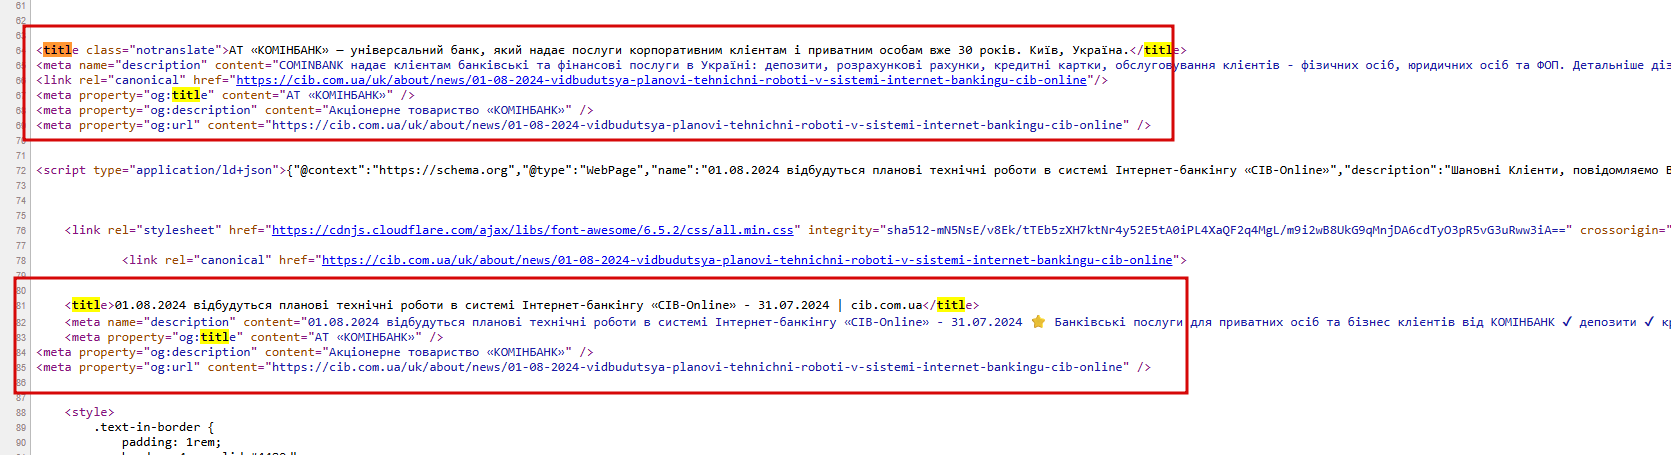Click highlighted title opening tag before "01.08.2024 відбудуться"
The height and width of the screenshot is (455, 1671).
click(x=86, y=305)
